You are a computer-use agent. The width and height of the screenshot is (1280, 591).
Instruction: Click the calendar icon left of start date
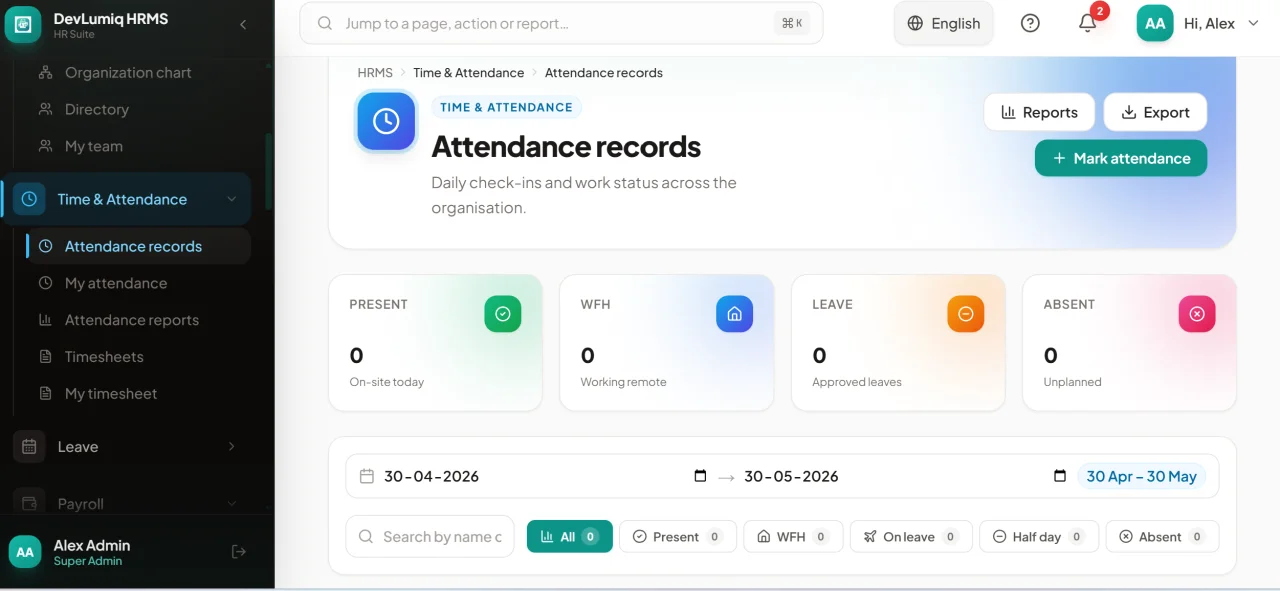click(367, 476)
